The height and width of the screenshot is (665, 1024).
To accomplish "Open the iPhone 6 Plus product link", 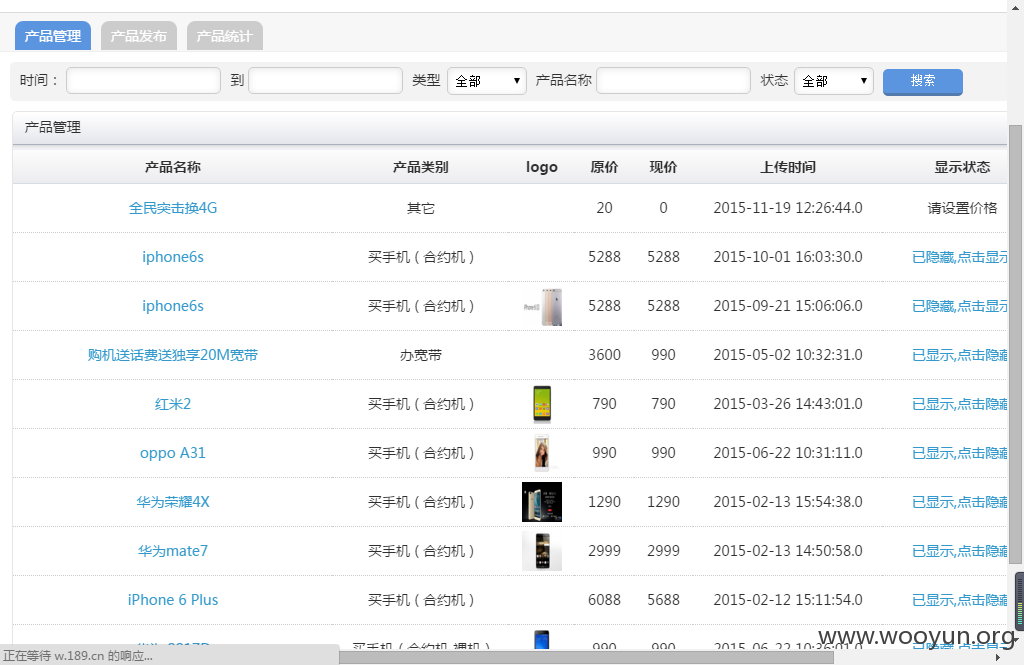I will 172,600.
